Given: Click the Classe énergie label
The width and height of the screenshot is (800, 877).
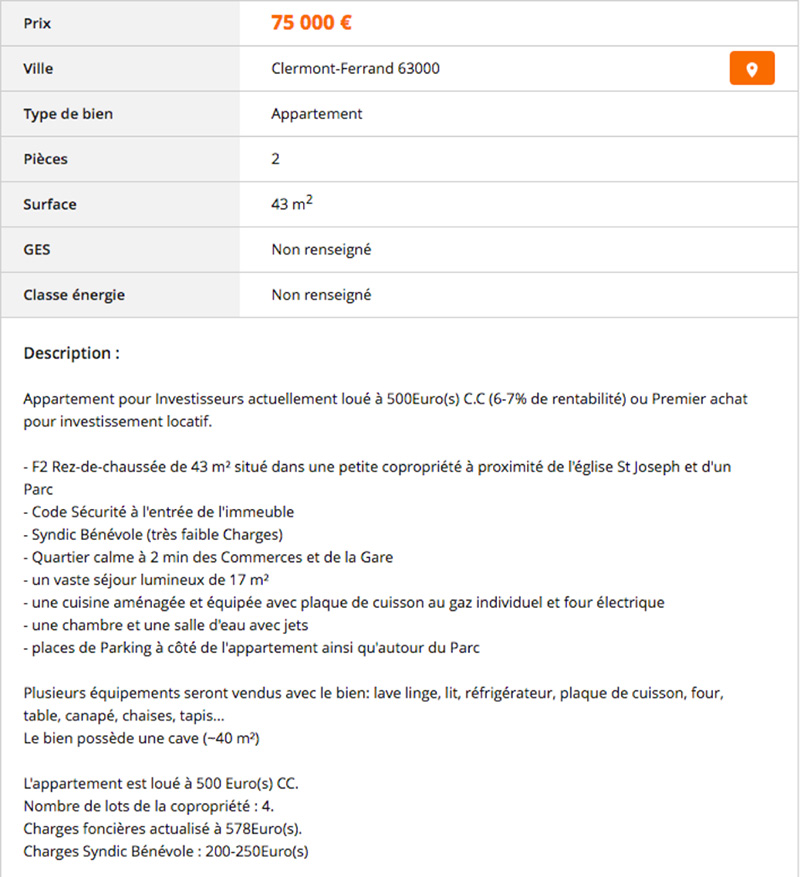Looking at the screenshot, I should (x=74, y=295).
